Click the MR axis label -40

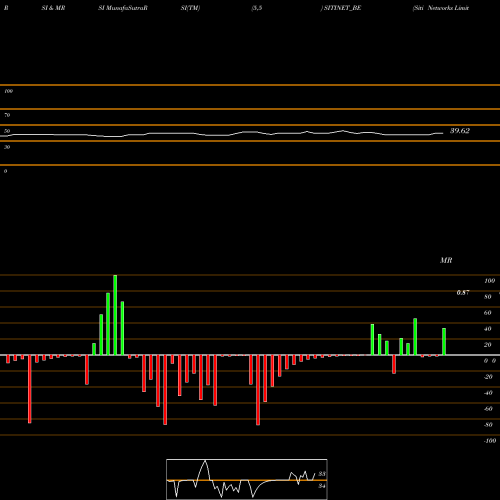point(488,393)
